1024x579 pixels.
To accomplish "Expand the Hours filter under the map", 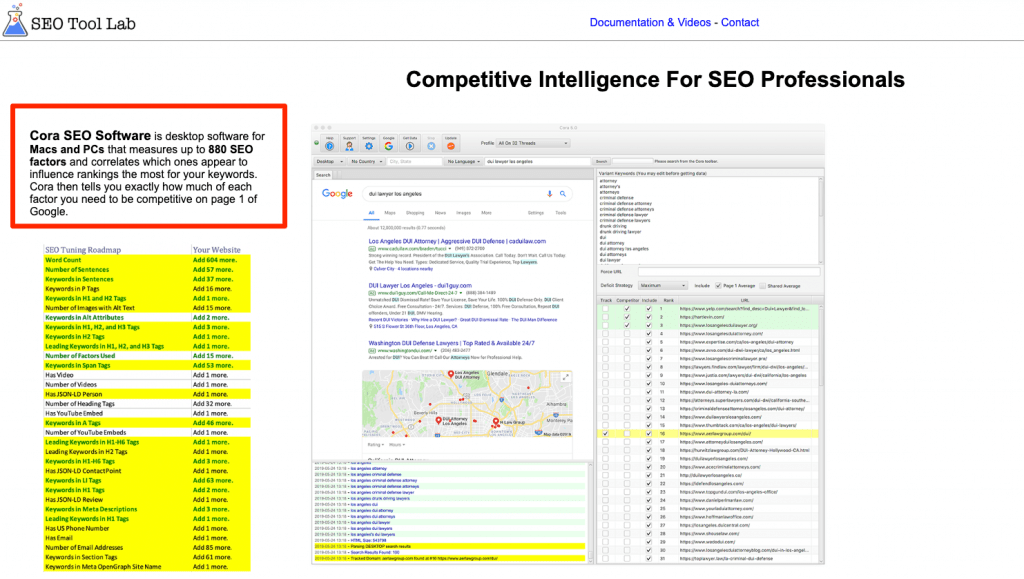I will tap(397, 445).
